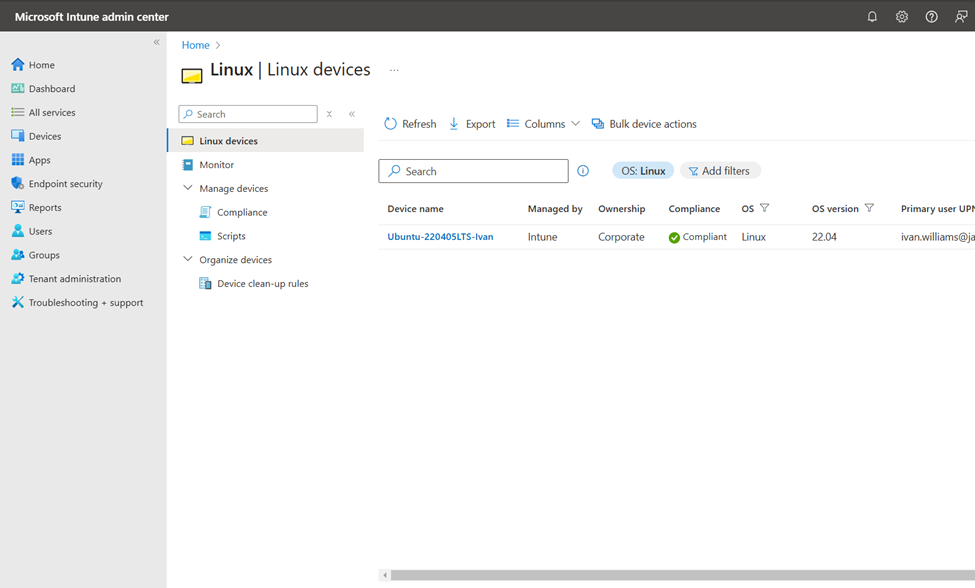Viewport: 975px width, 588px height.
Task: Click the Compliance policy icon
Action: coord(205,212)
